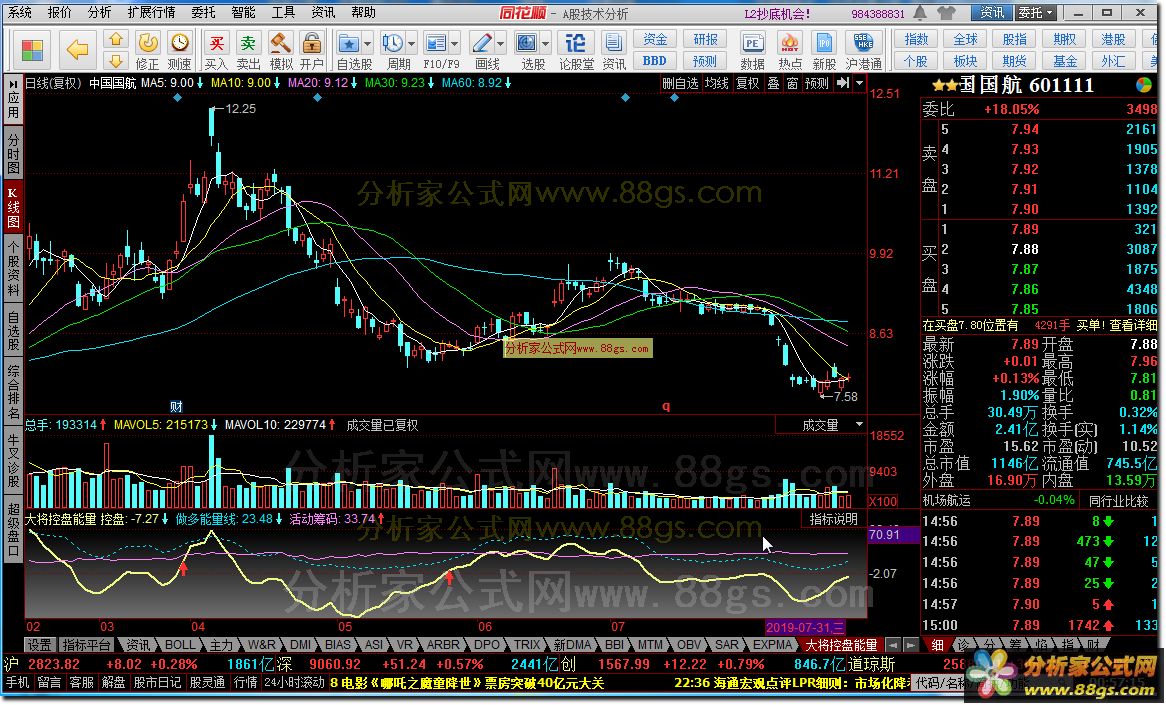Expand the 周期 period dropdown arrow

pos(411,44)
